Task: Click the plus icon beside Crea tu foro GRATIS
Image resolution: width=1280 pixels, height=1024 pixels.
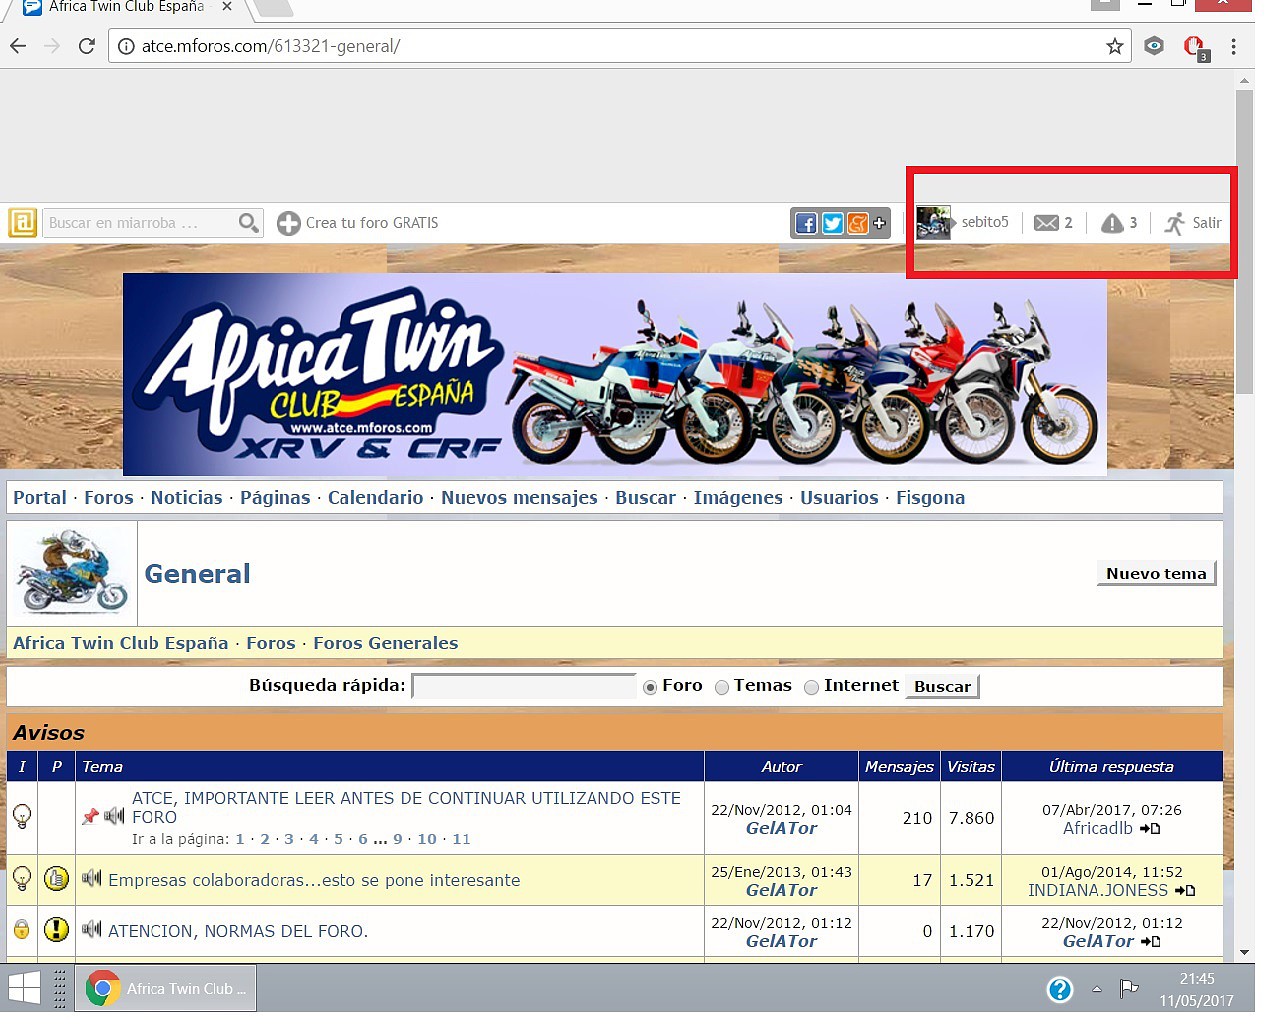Action: (x=289, y=223)
